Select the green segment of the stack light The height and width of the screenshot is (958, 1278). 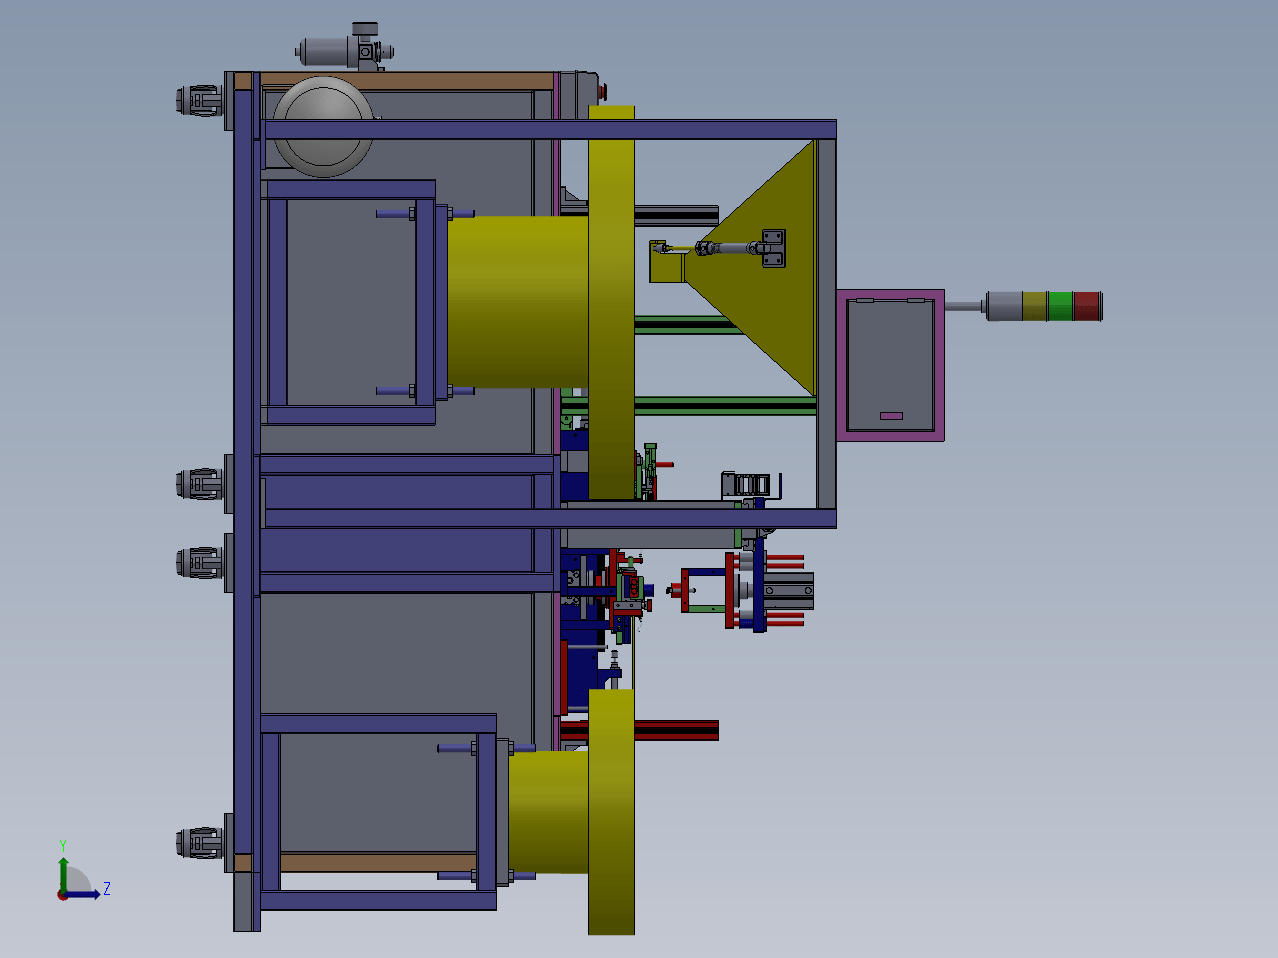[1060, 306]
